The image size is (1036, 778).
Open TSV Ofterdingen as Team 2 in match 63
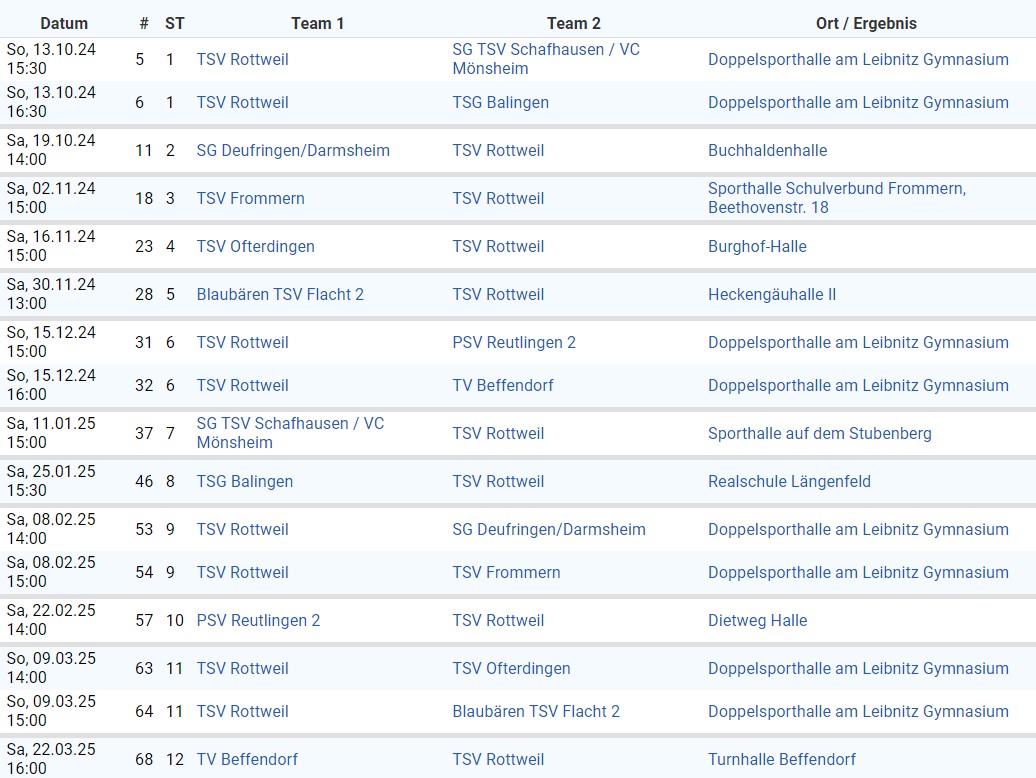[511, 669]
